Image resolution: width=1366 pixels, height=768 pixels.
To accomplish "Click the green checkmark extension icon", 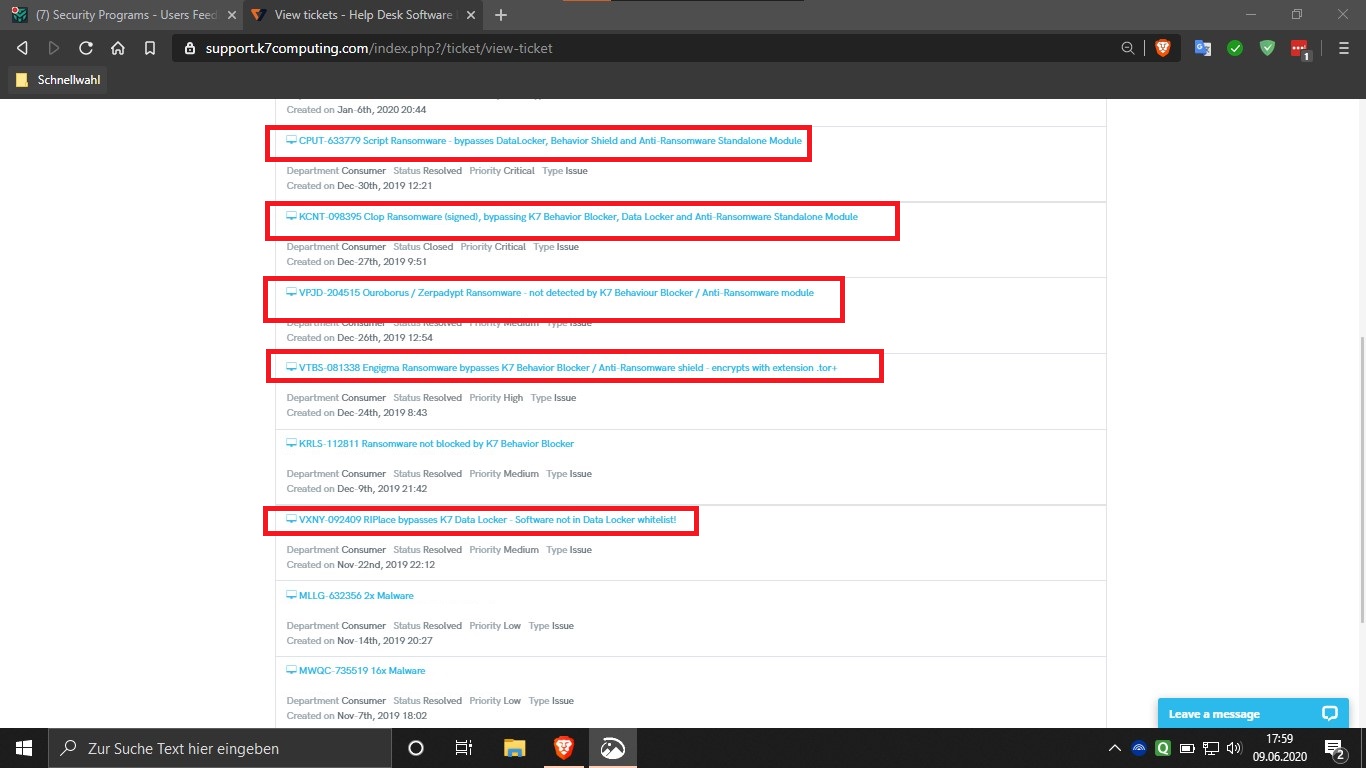I will tap(1235, 48).
